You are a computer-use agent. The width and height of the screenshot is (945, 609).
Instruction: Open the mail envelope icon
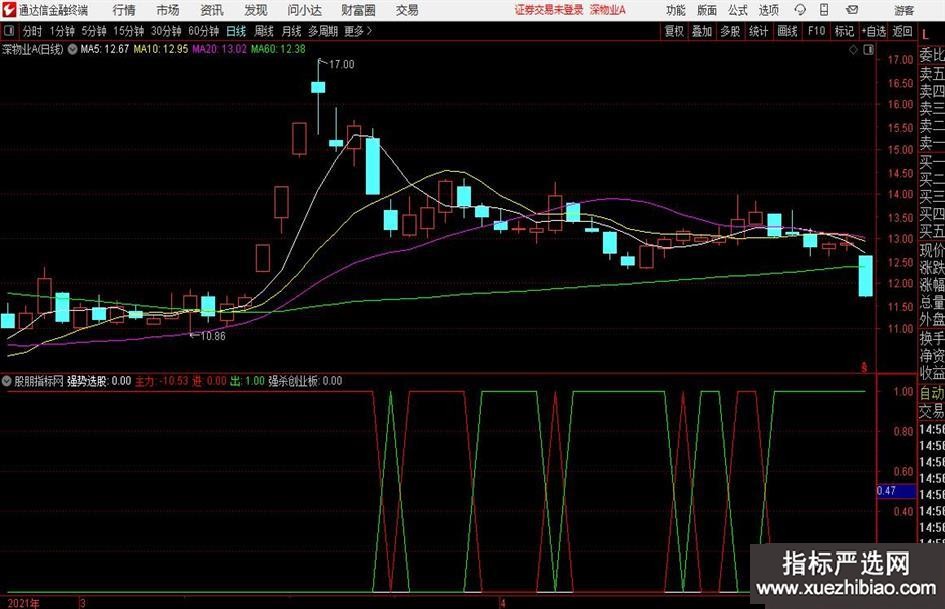852,10
